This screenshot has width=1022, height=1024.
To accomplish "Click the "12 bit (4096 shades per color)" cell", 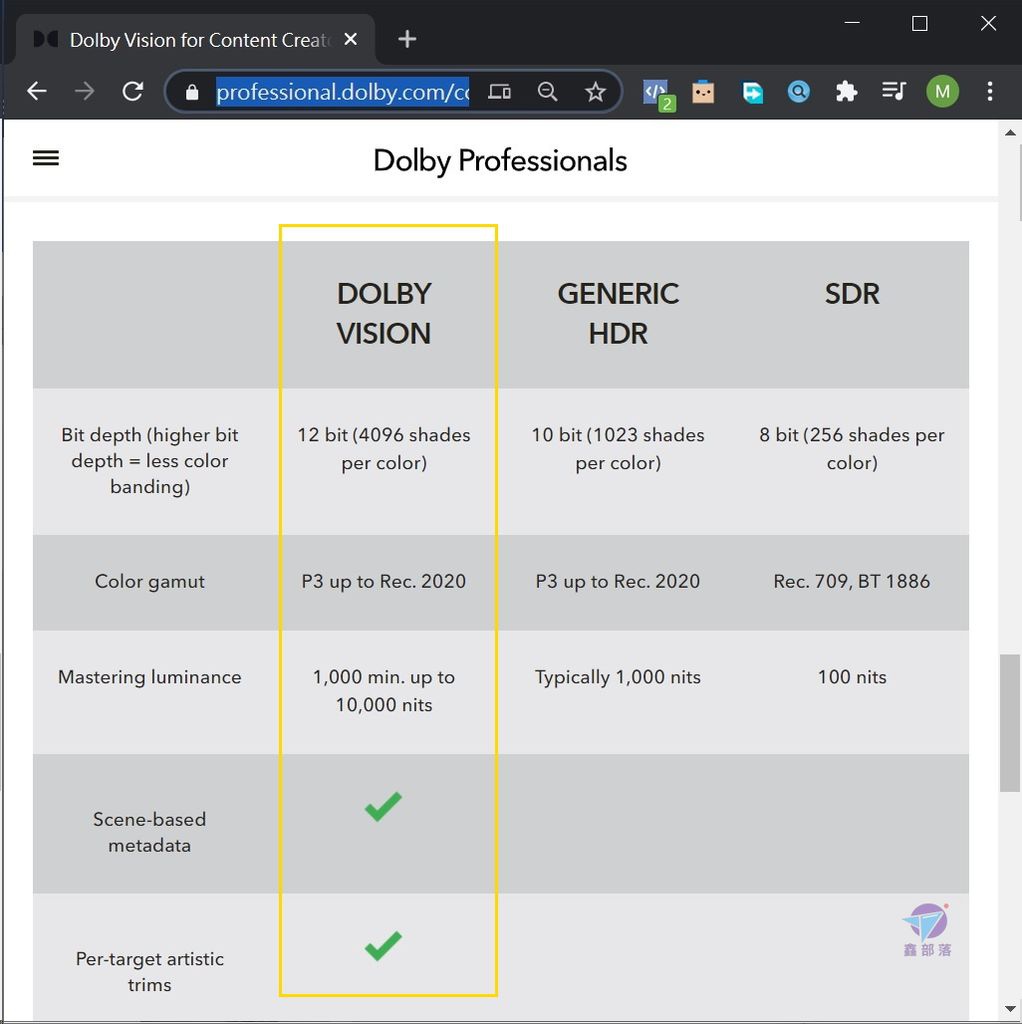I will 384,449.
